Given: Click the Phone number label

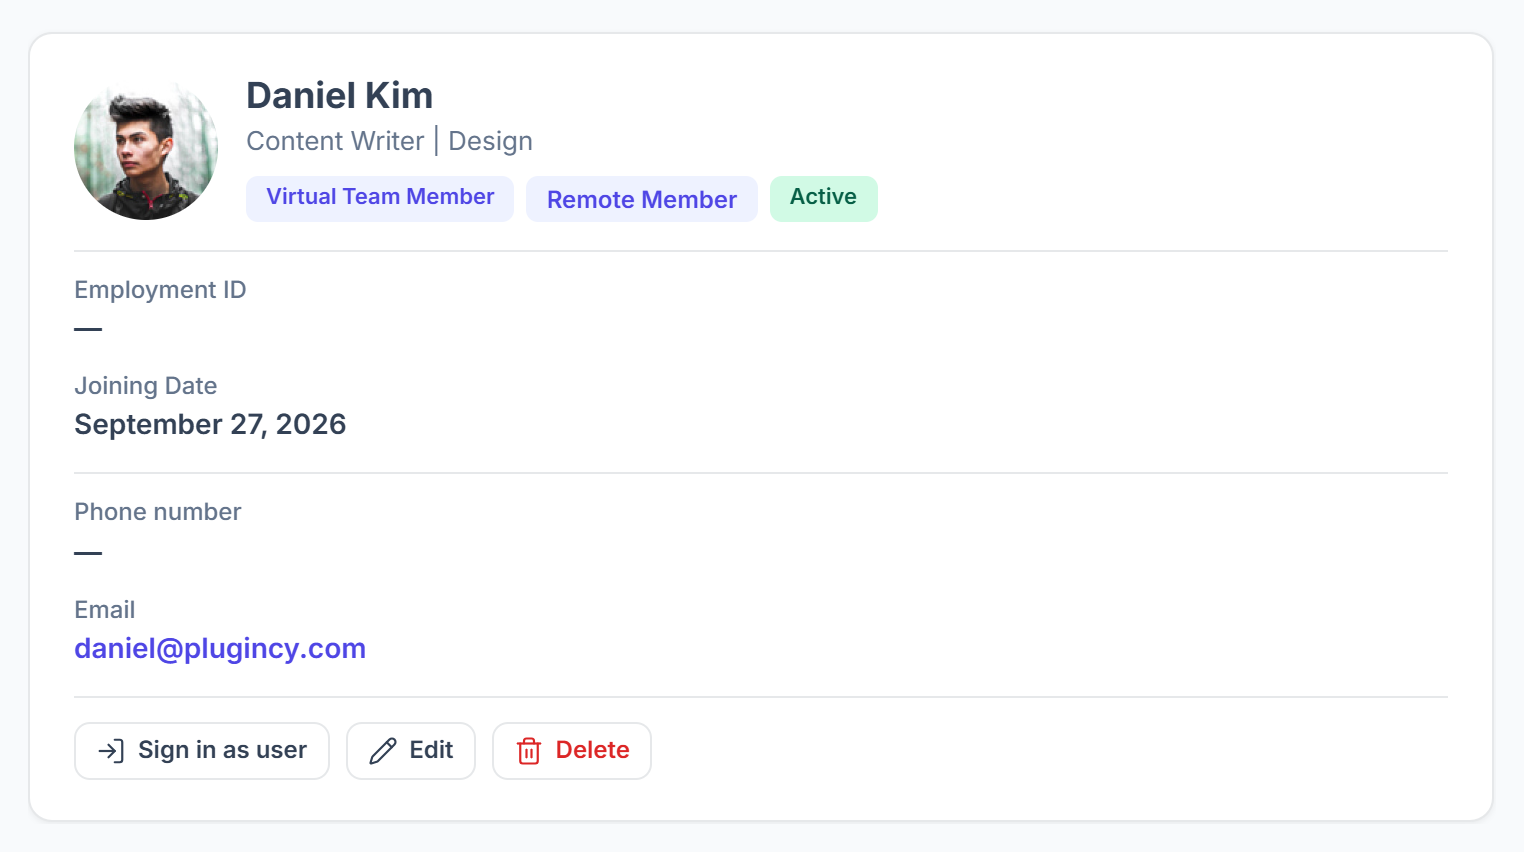Looking at the screenshot, I should (158, 512).
